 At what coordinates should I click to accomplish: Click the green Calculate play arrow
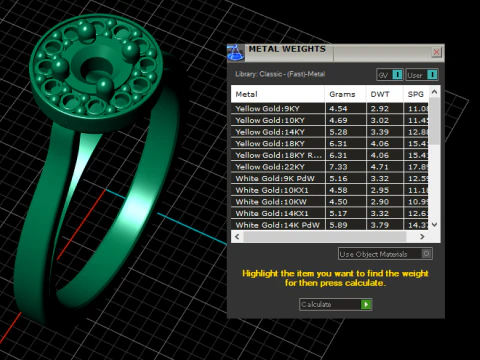pyautogui.click(x=366, y=304)
